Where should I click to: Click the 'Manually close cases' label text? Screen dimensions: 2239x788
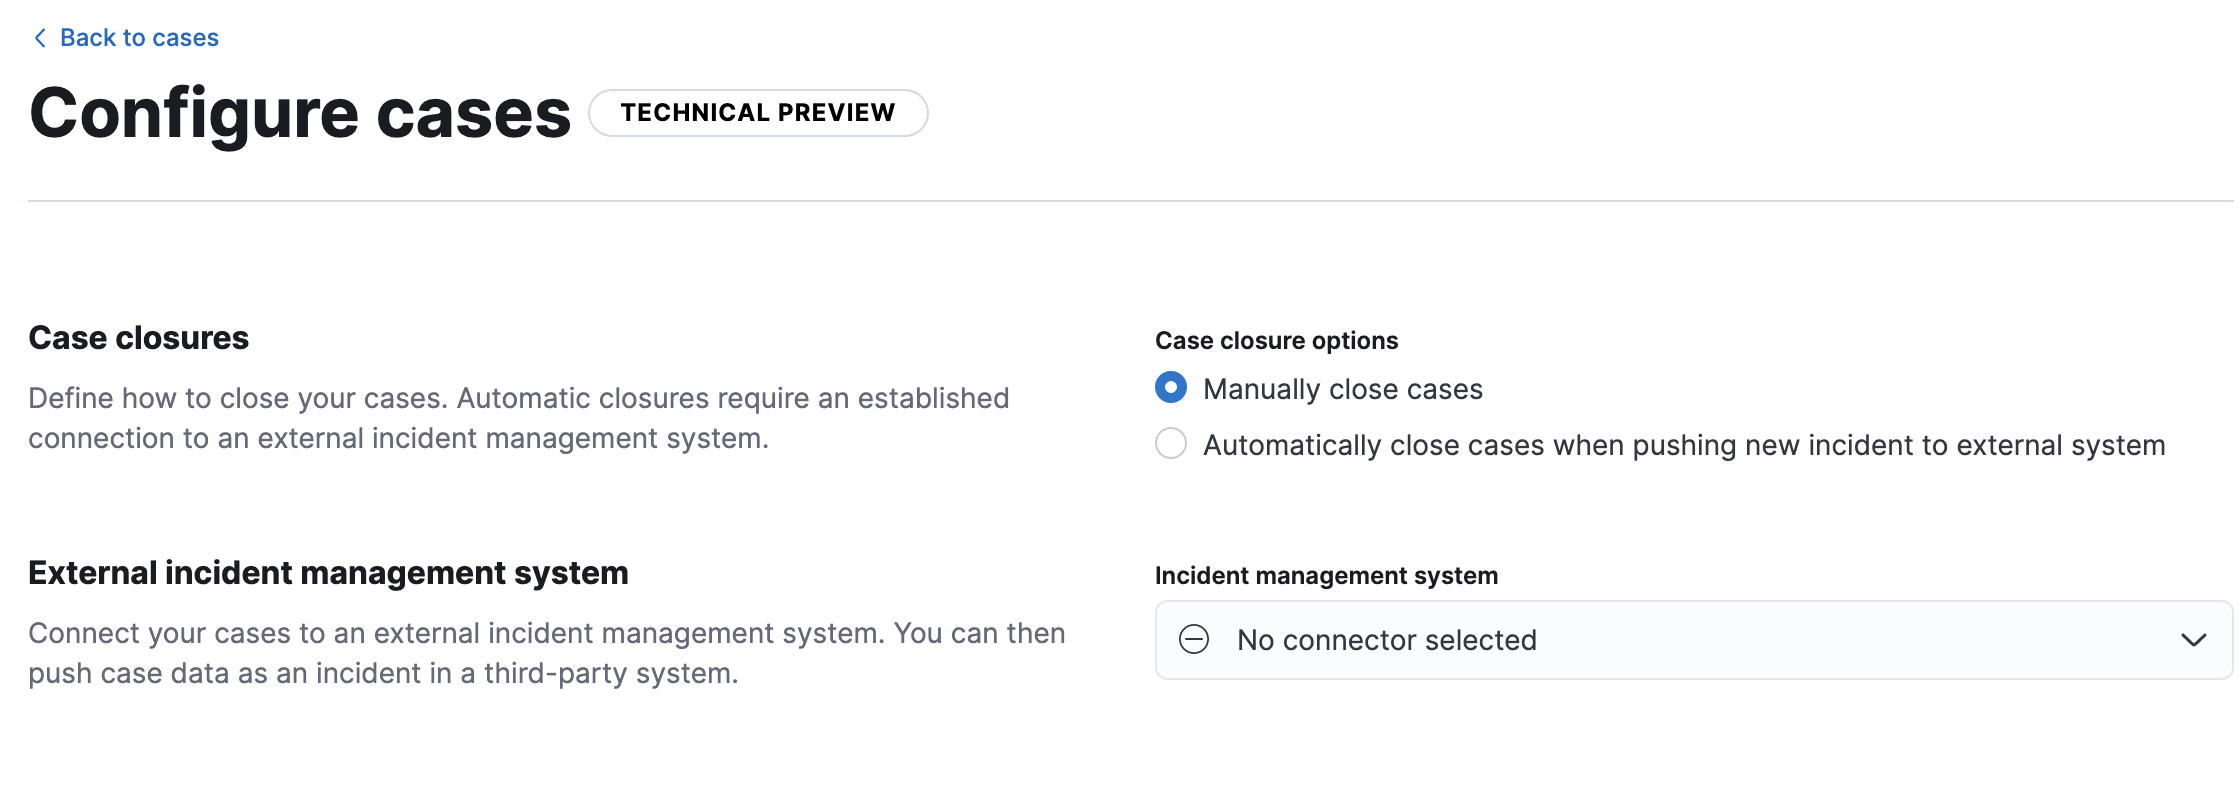[1342, 389]
